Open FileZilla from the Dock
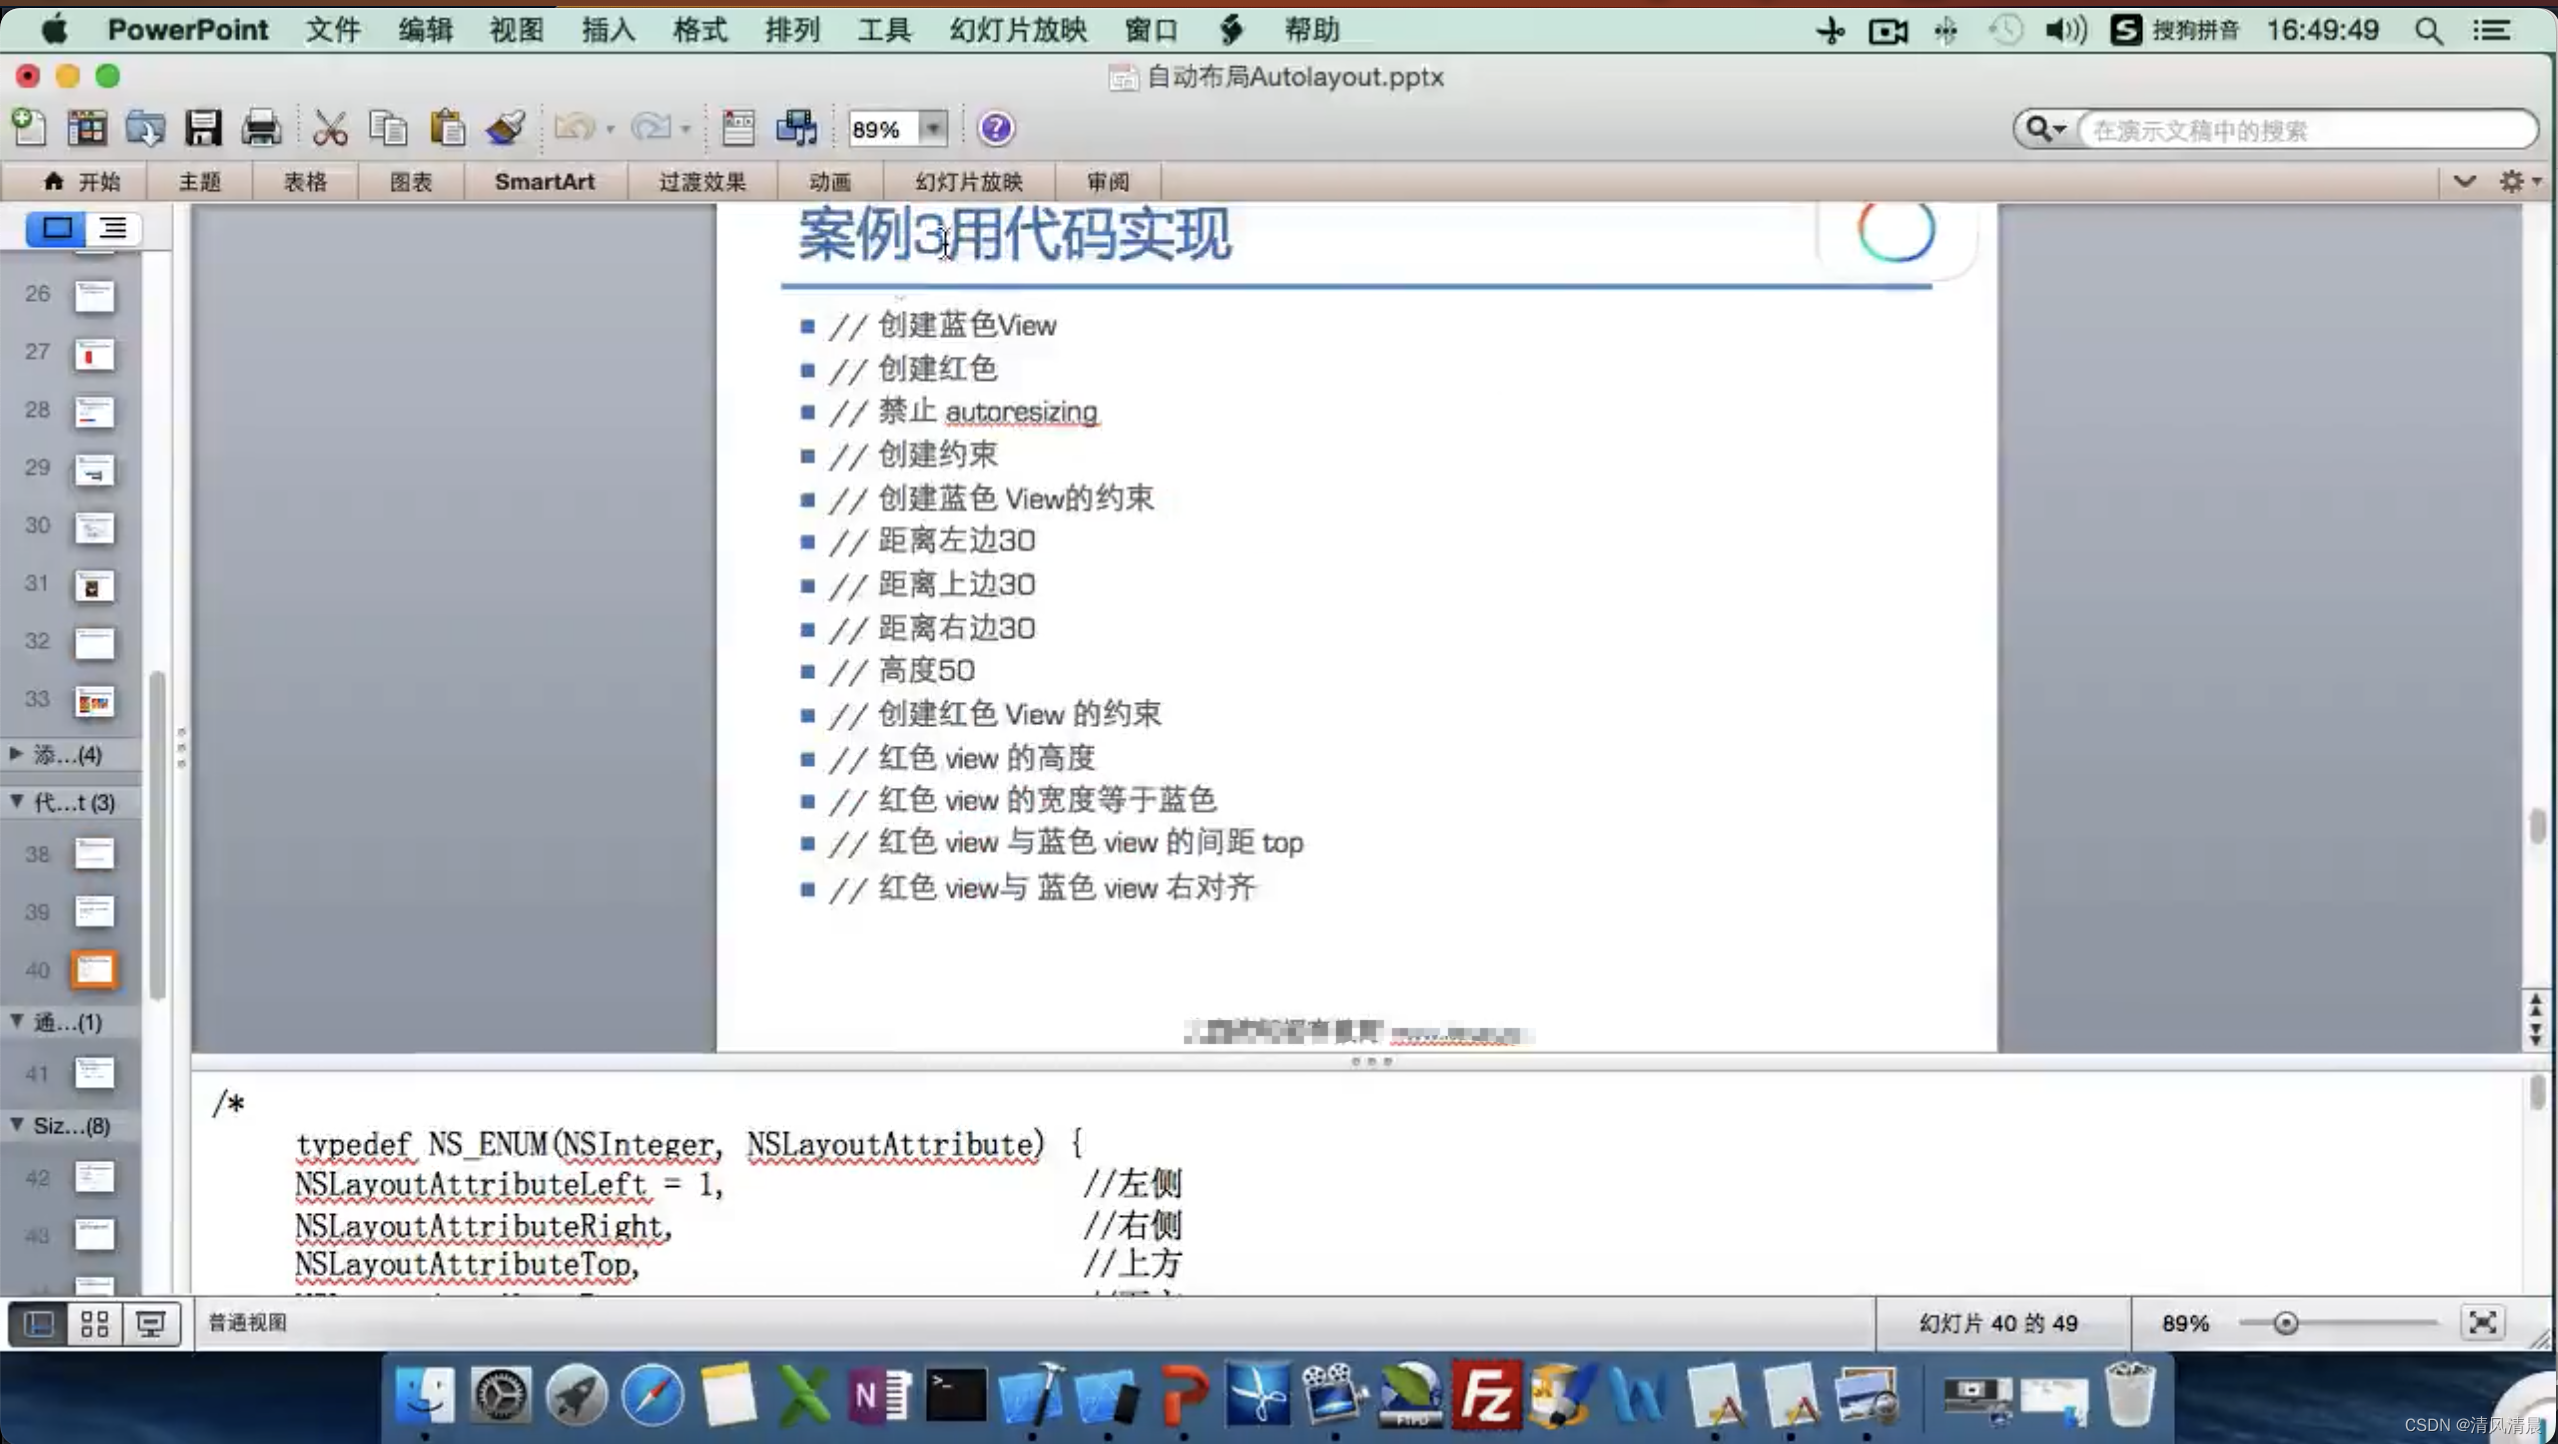 (1486, 1395)
